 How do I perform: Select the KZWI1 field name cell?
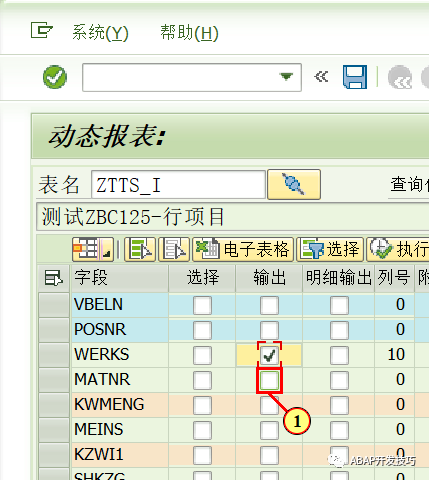coord(119,455)
